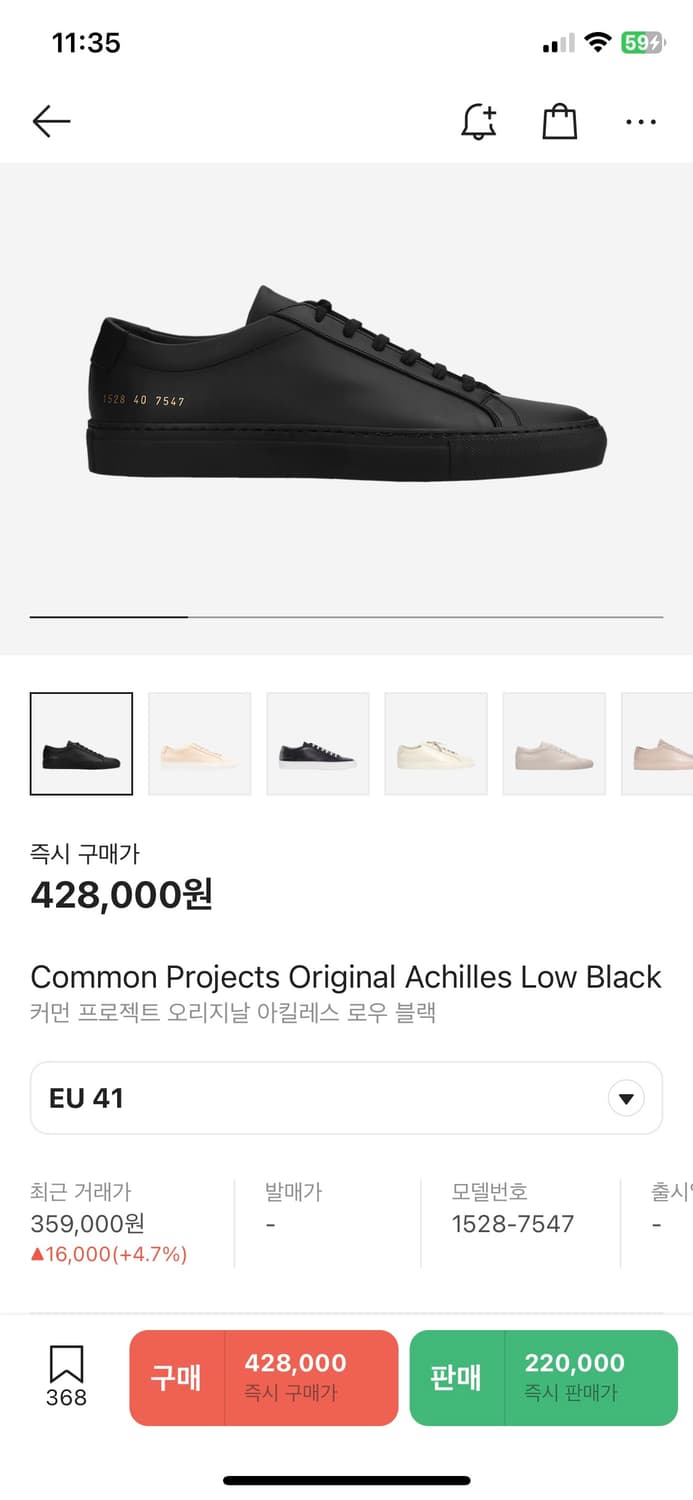The width and height of the screenshot is (693, 1500).
Task: Toggle the bookmark icon showing 368
Action: [x=66, y=1376]
